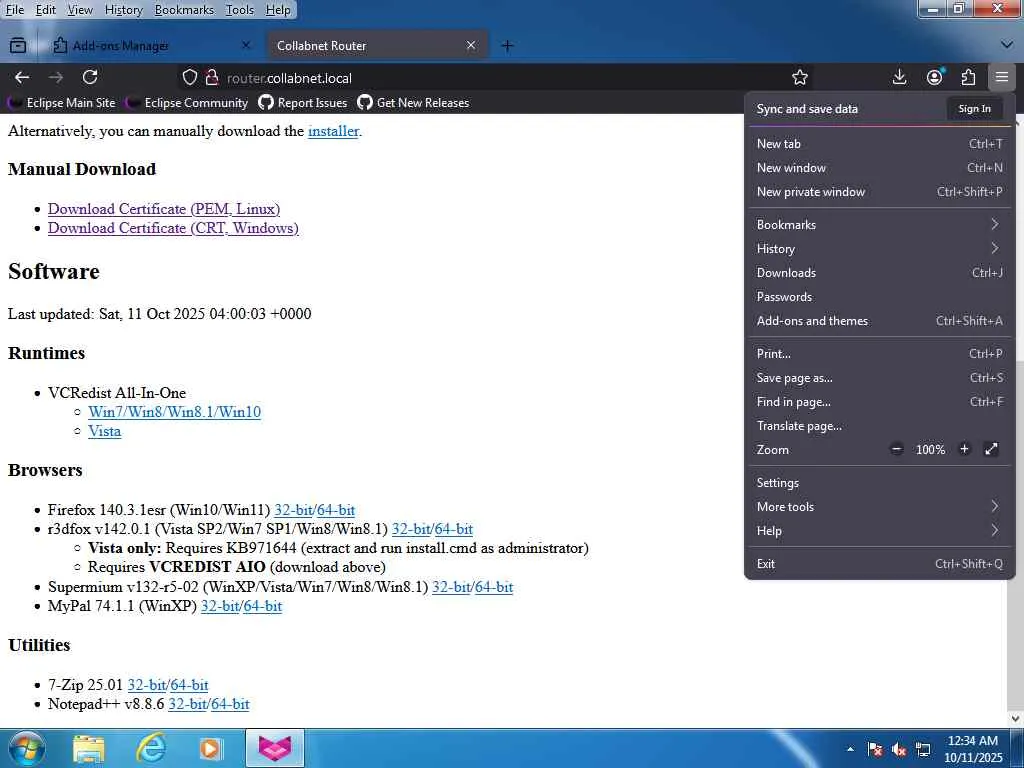Click the taskbar clock
Viewport: 1024px width, 768px height.
point(972,749)
